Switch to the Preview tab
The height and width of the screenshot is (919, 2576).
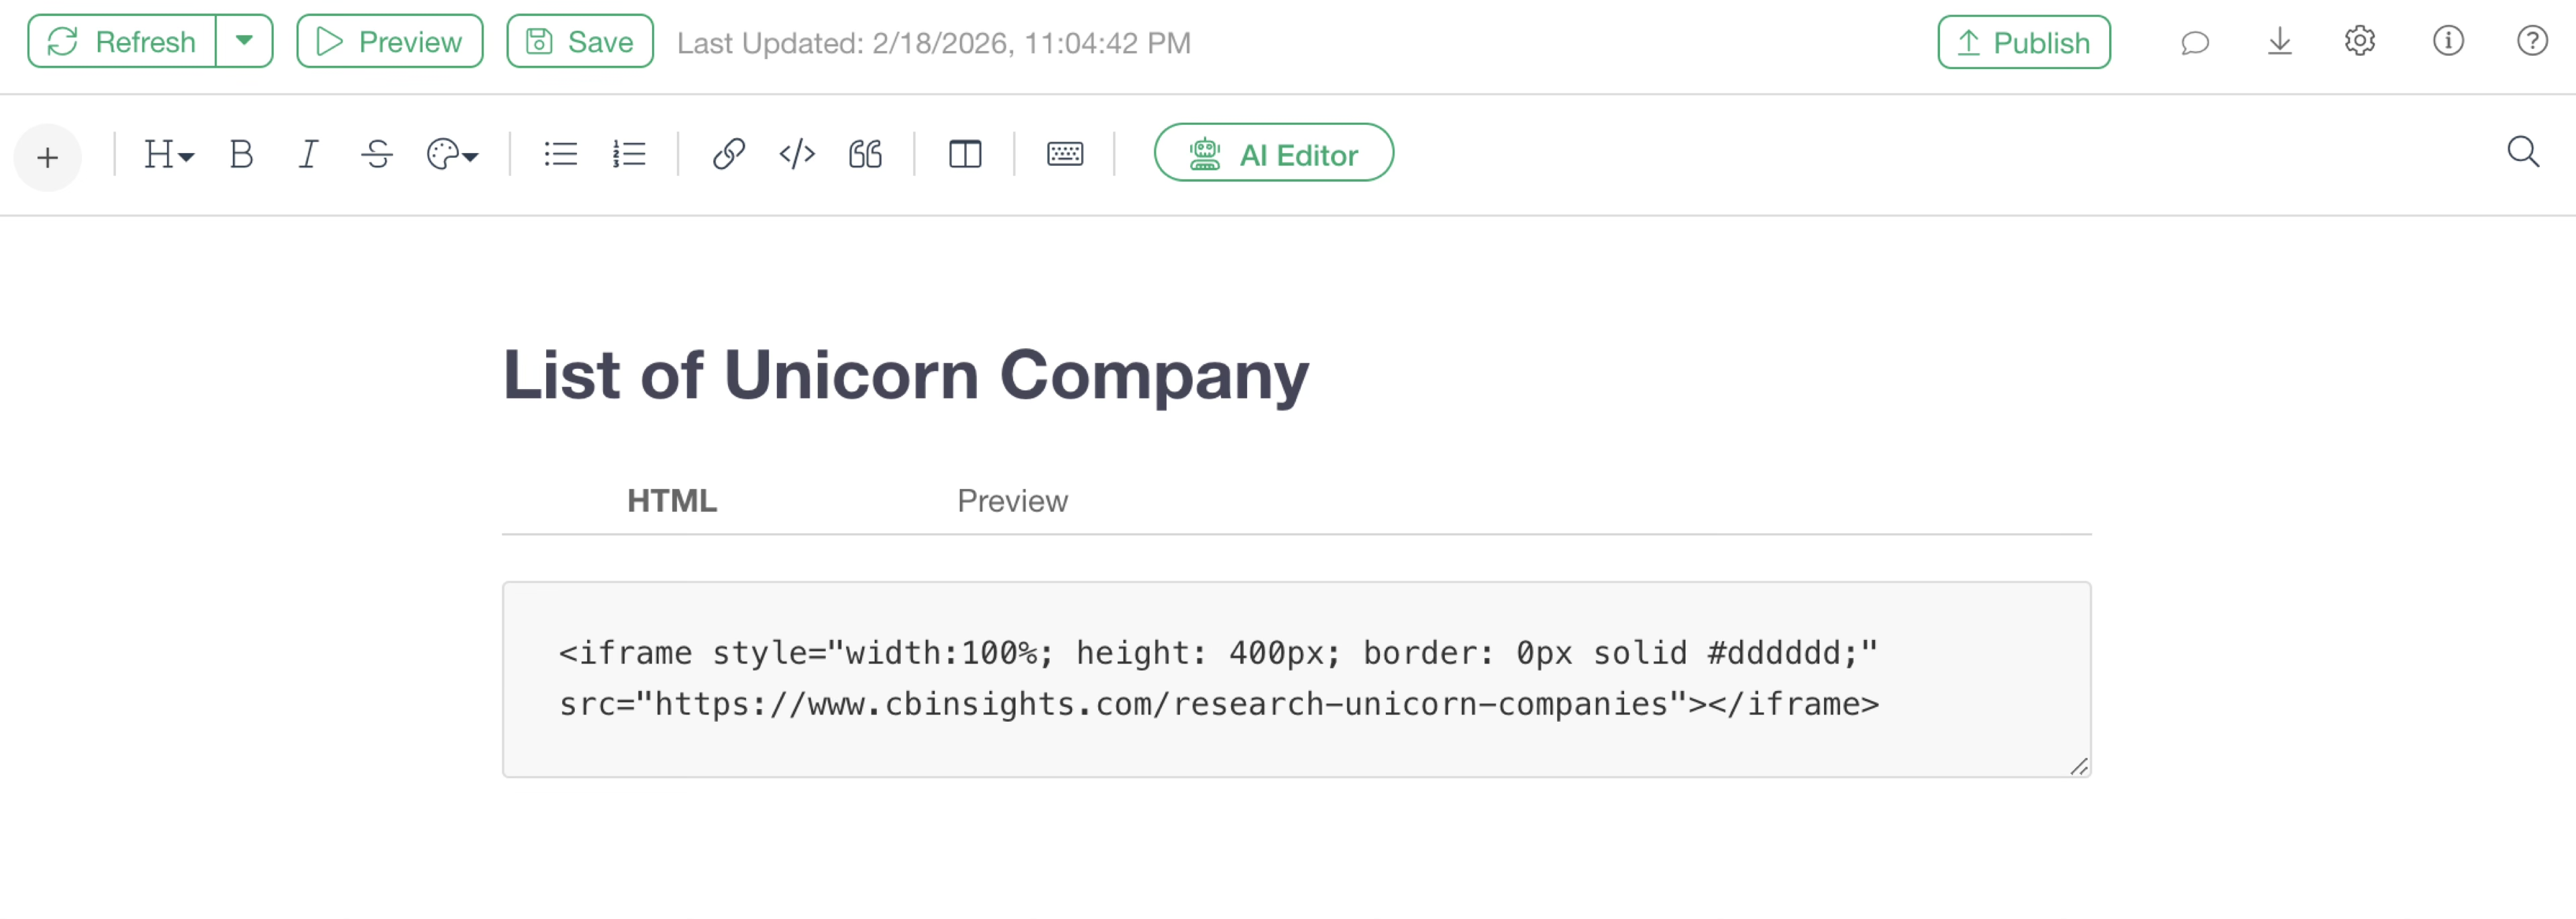(1012, 500)
